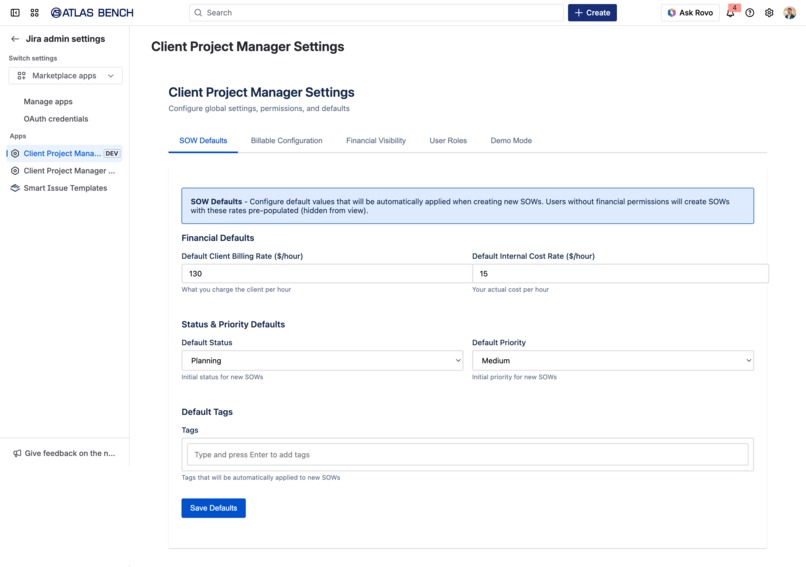Image resolution: width=806 pixels, height=567 pixels.
Task: Click the Ask Rovo button
Action: pos(690,13)
